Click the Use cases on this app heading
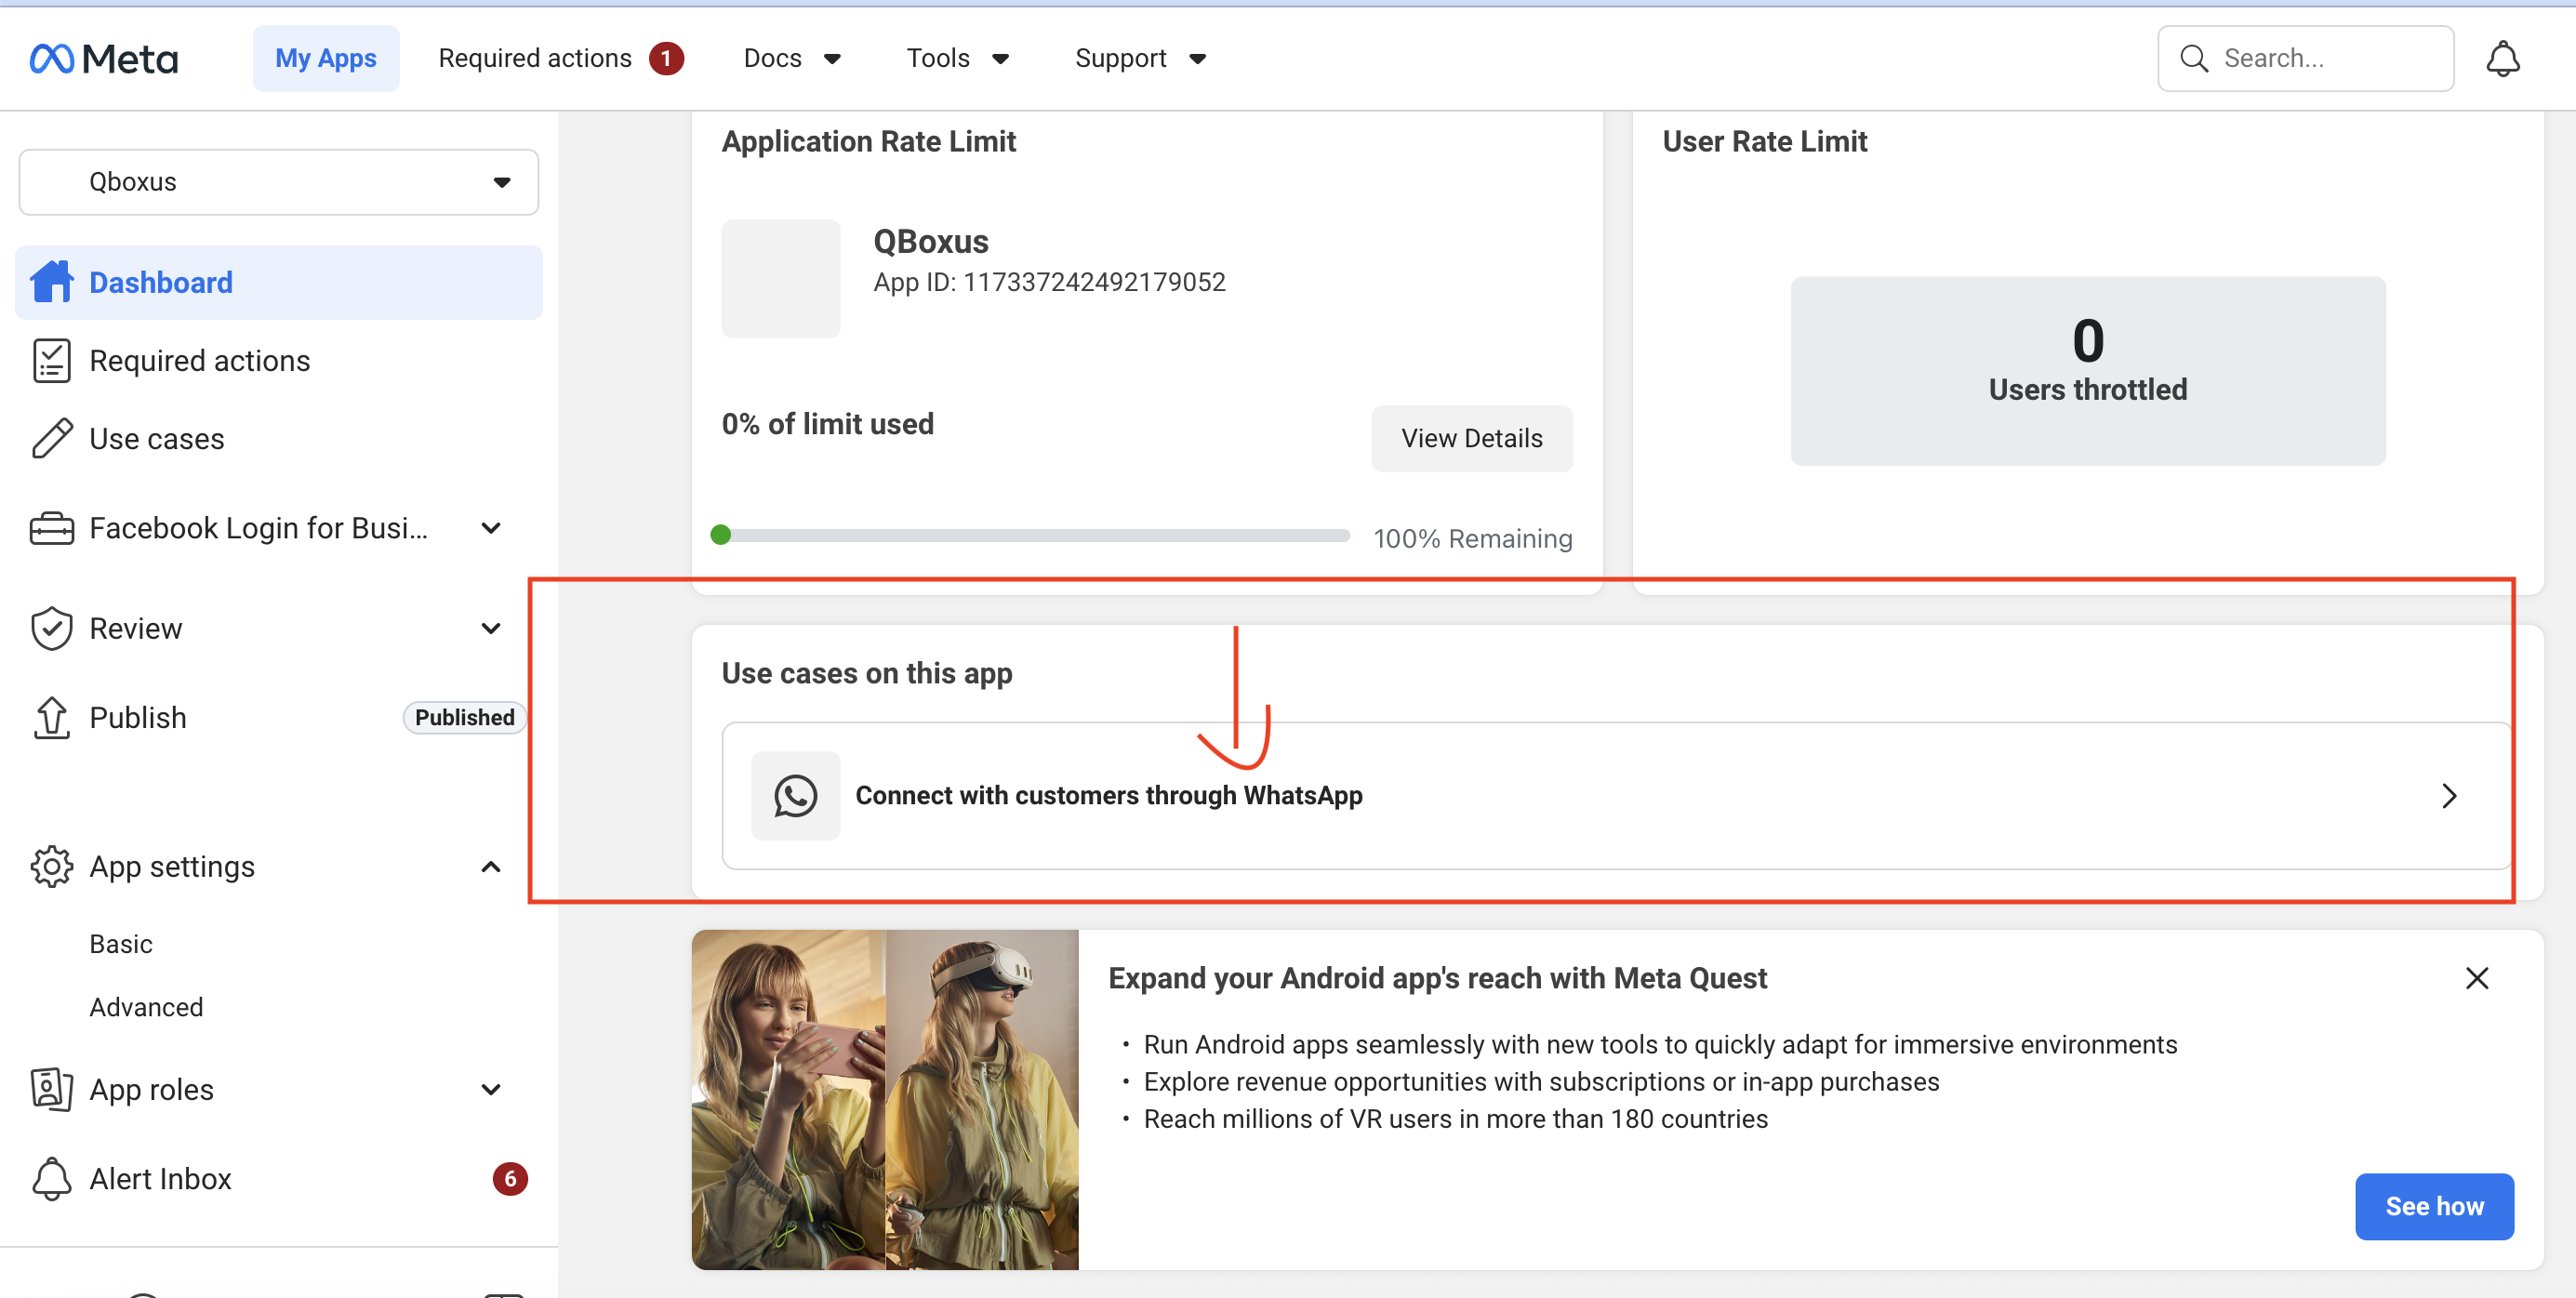The image size is (2576, 1298). 867,674
